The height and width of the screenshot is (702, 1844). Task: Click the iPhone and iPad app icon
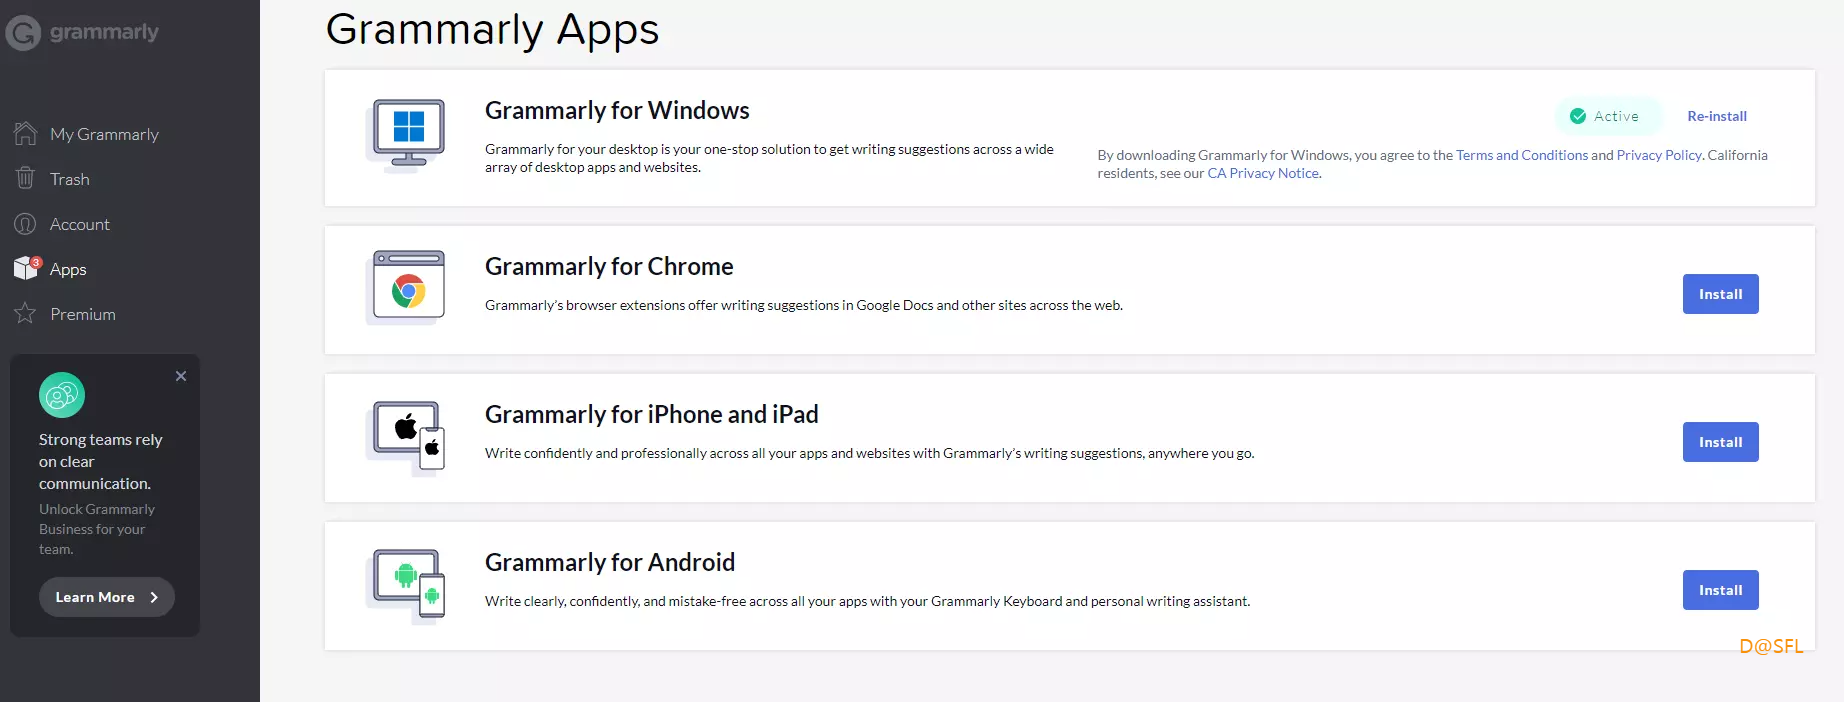pyautogui.click(x=406, y=438)
